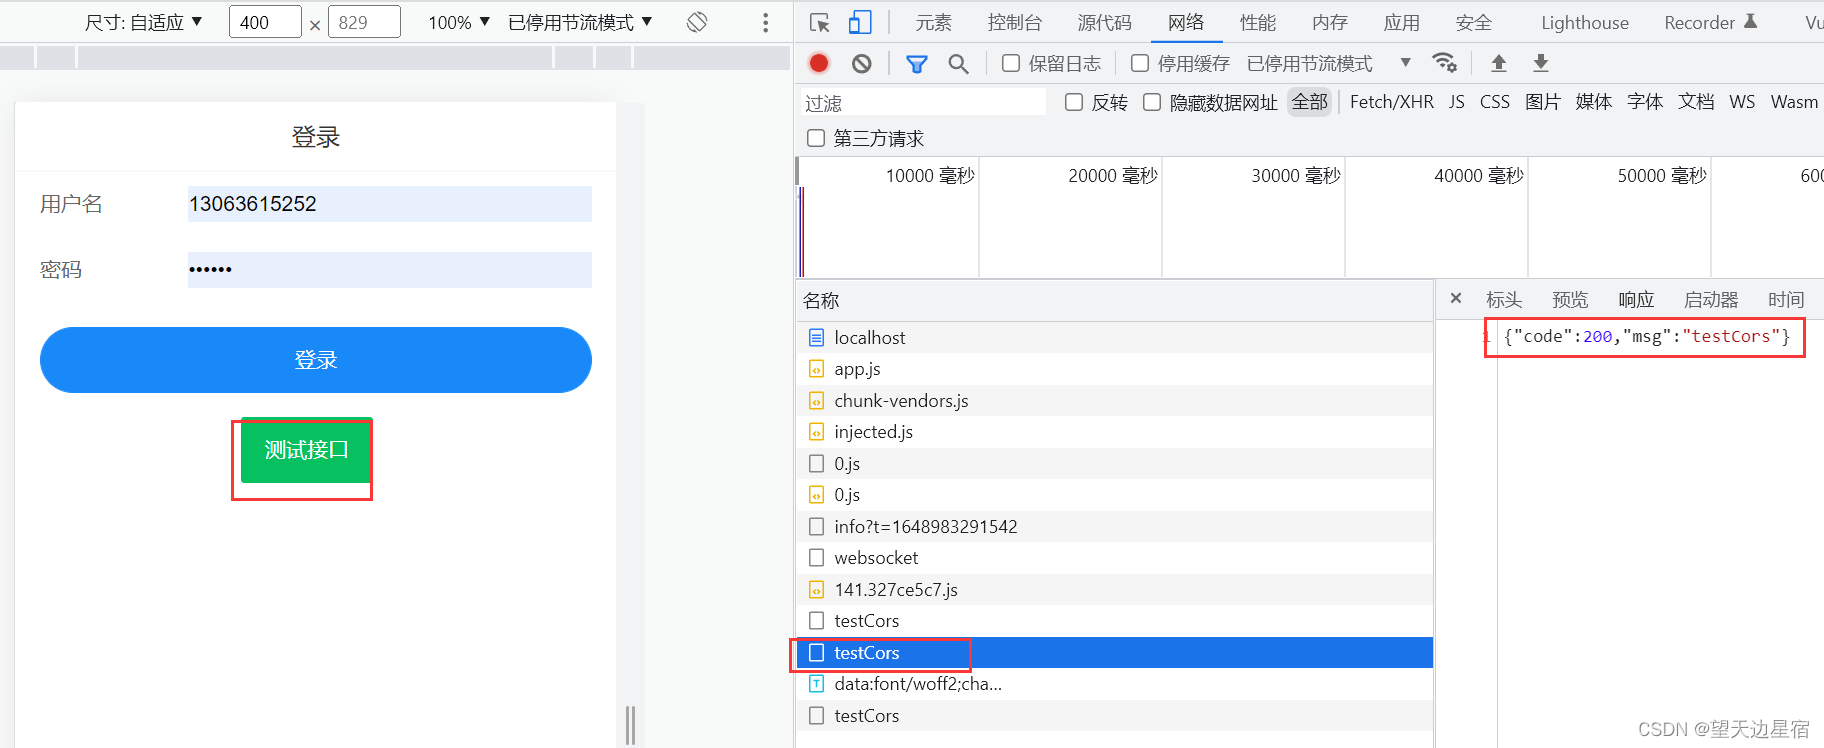Switch to 元素 tab
The width and height of the screenshot is (1824, 748).
pos(934,22)
